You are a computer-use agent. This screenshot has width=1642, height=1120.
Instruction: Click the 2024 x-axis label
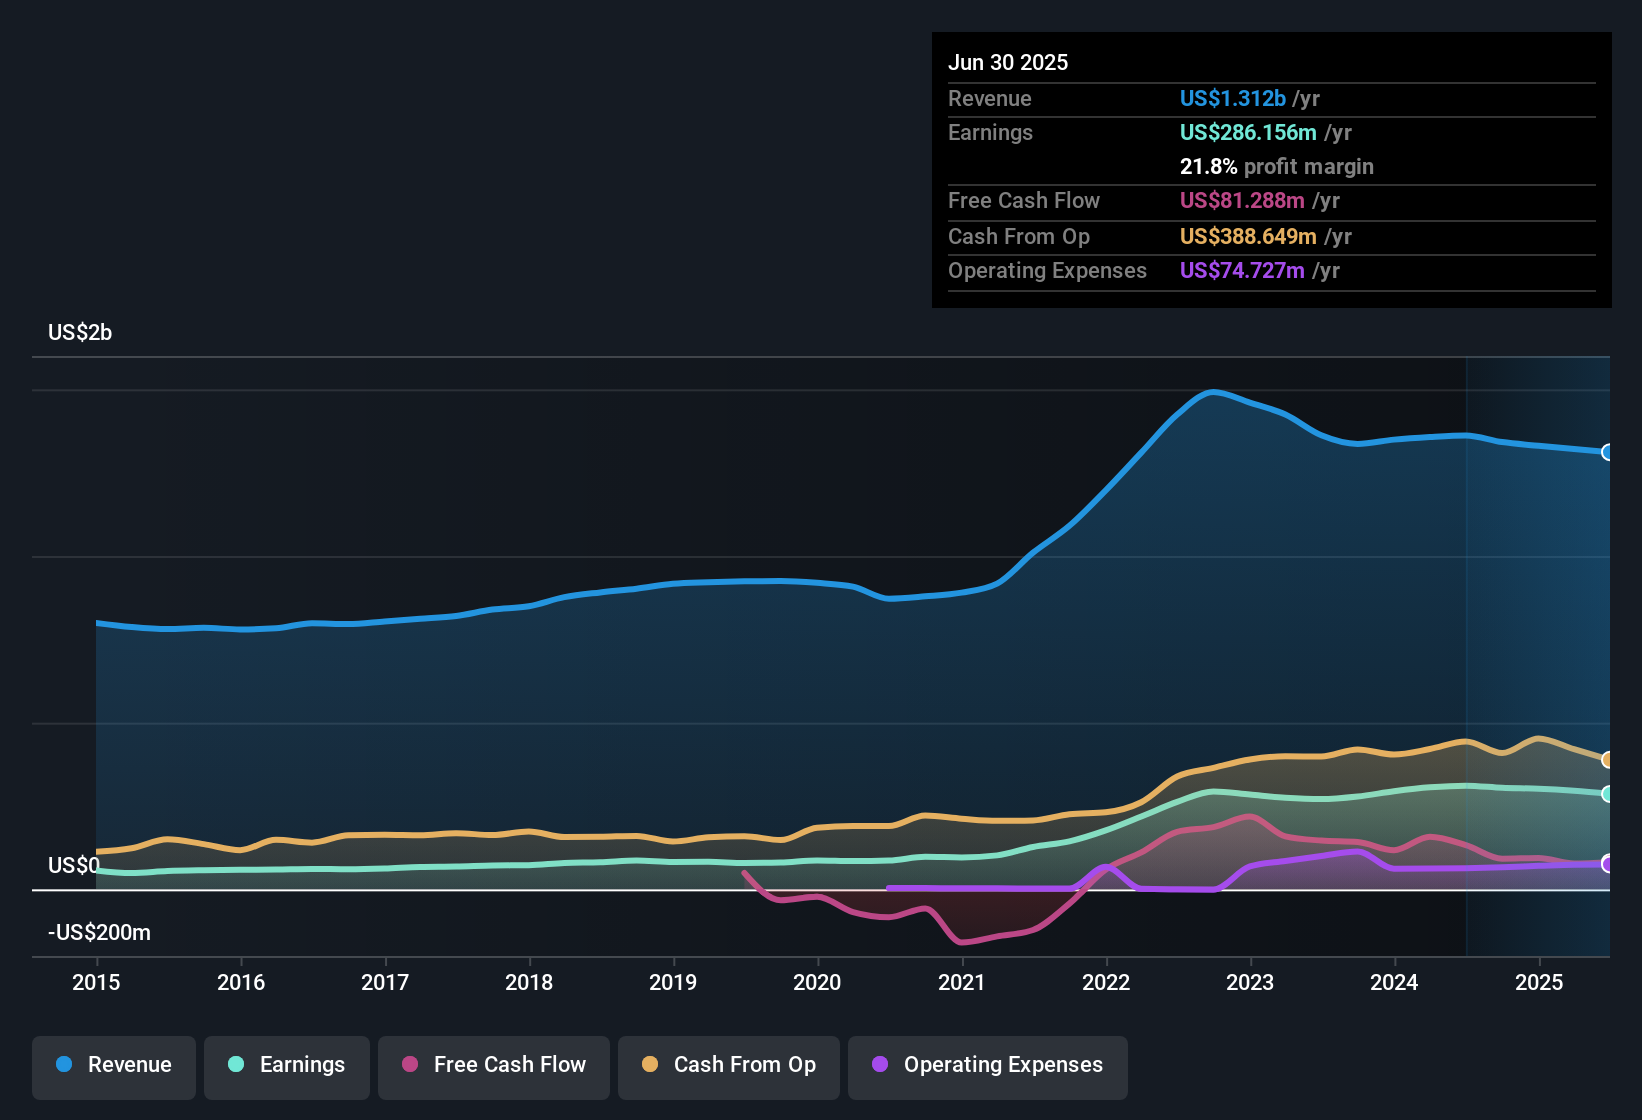[x=1394, y=982]
